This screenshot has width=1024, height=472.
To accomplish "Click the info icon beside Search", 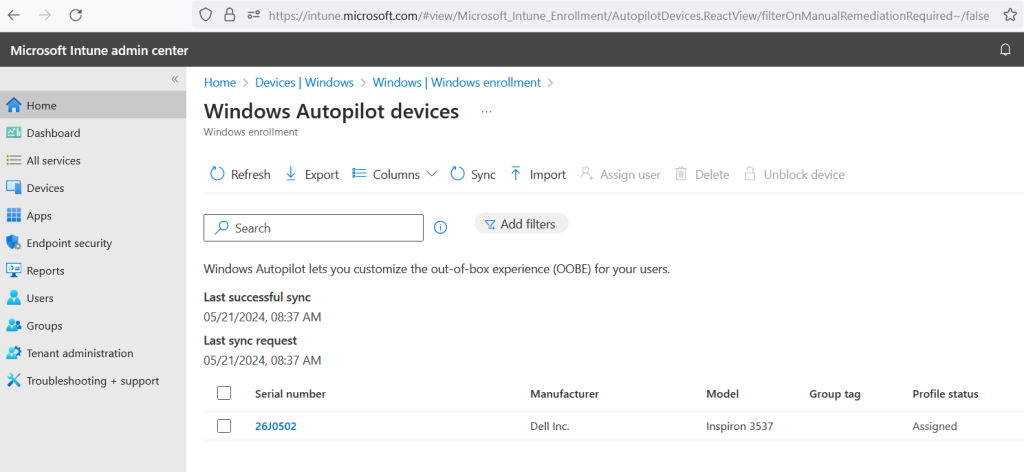I will 441,228.
